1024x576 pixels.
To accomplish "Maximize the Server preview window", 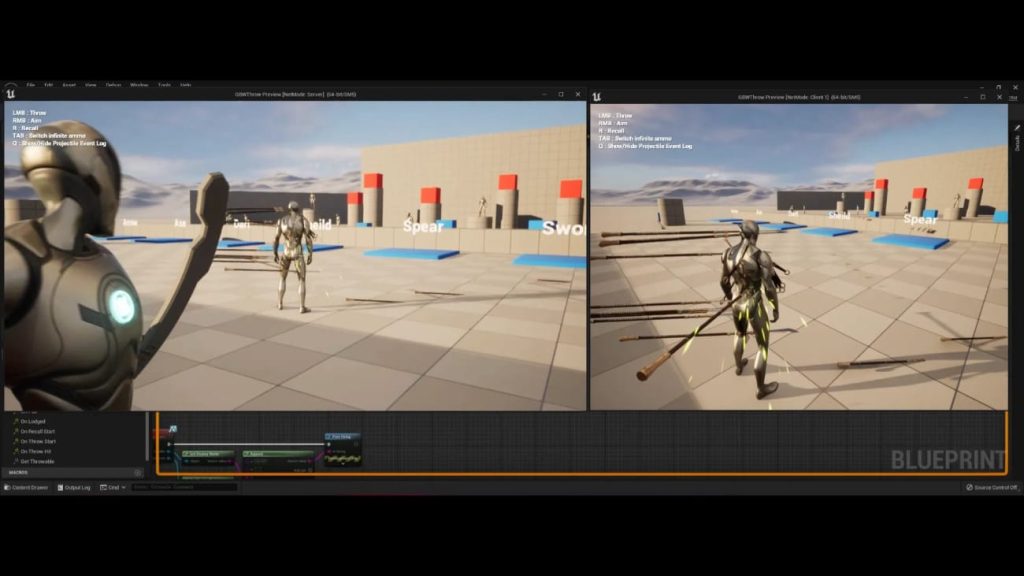I will pyautogui.click(x=561, y=94).
